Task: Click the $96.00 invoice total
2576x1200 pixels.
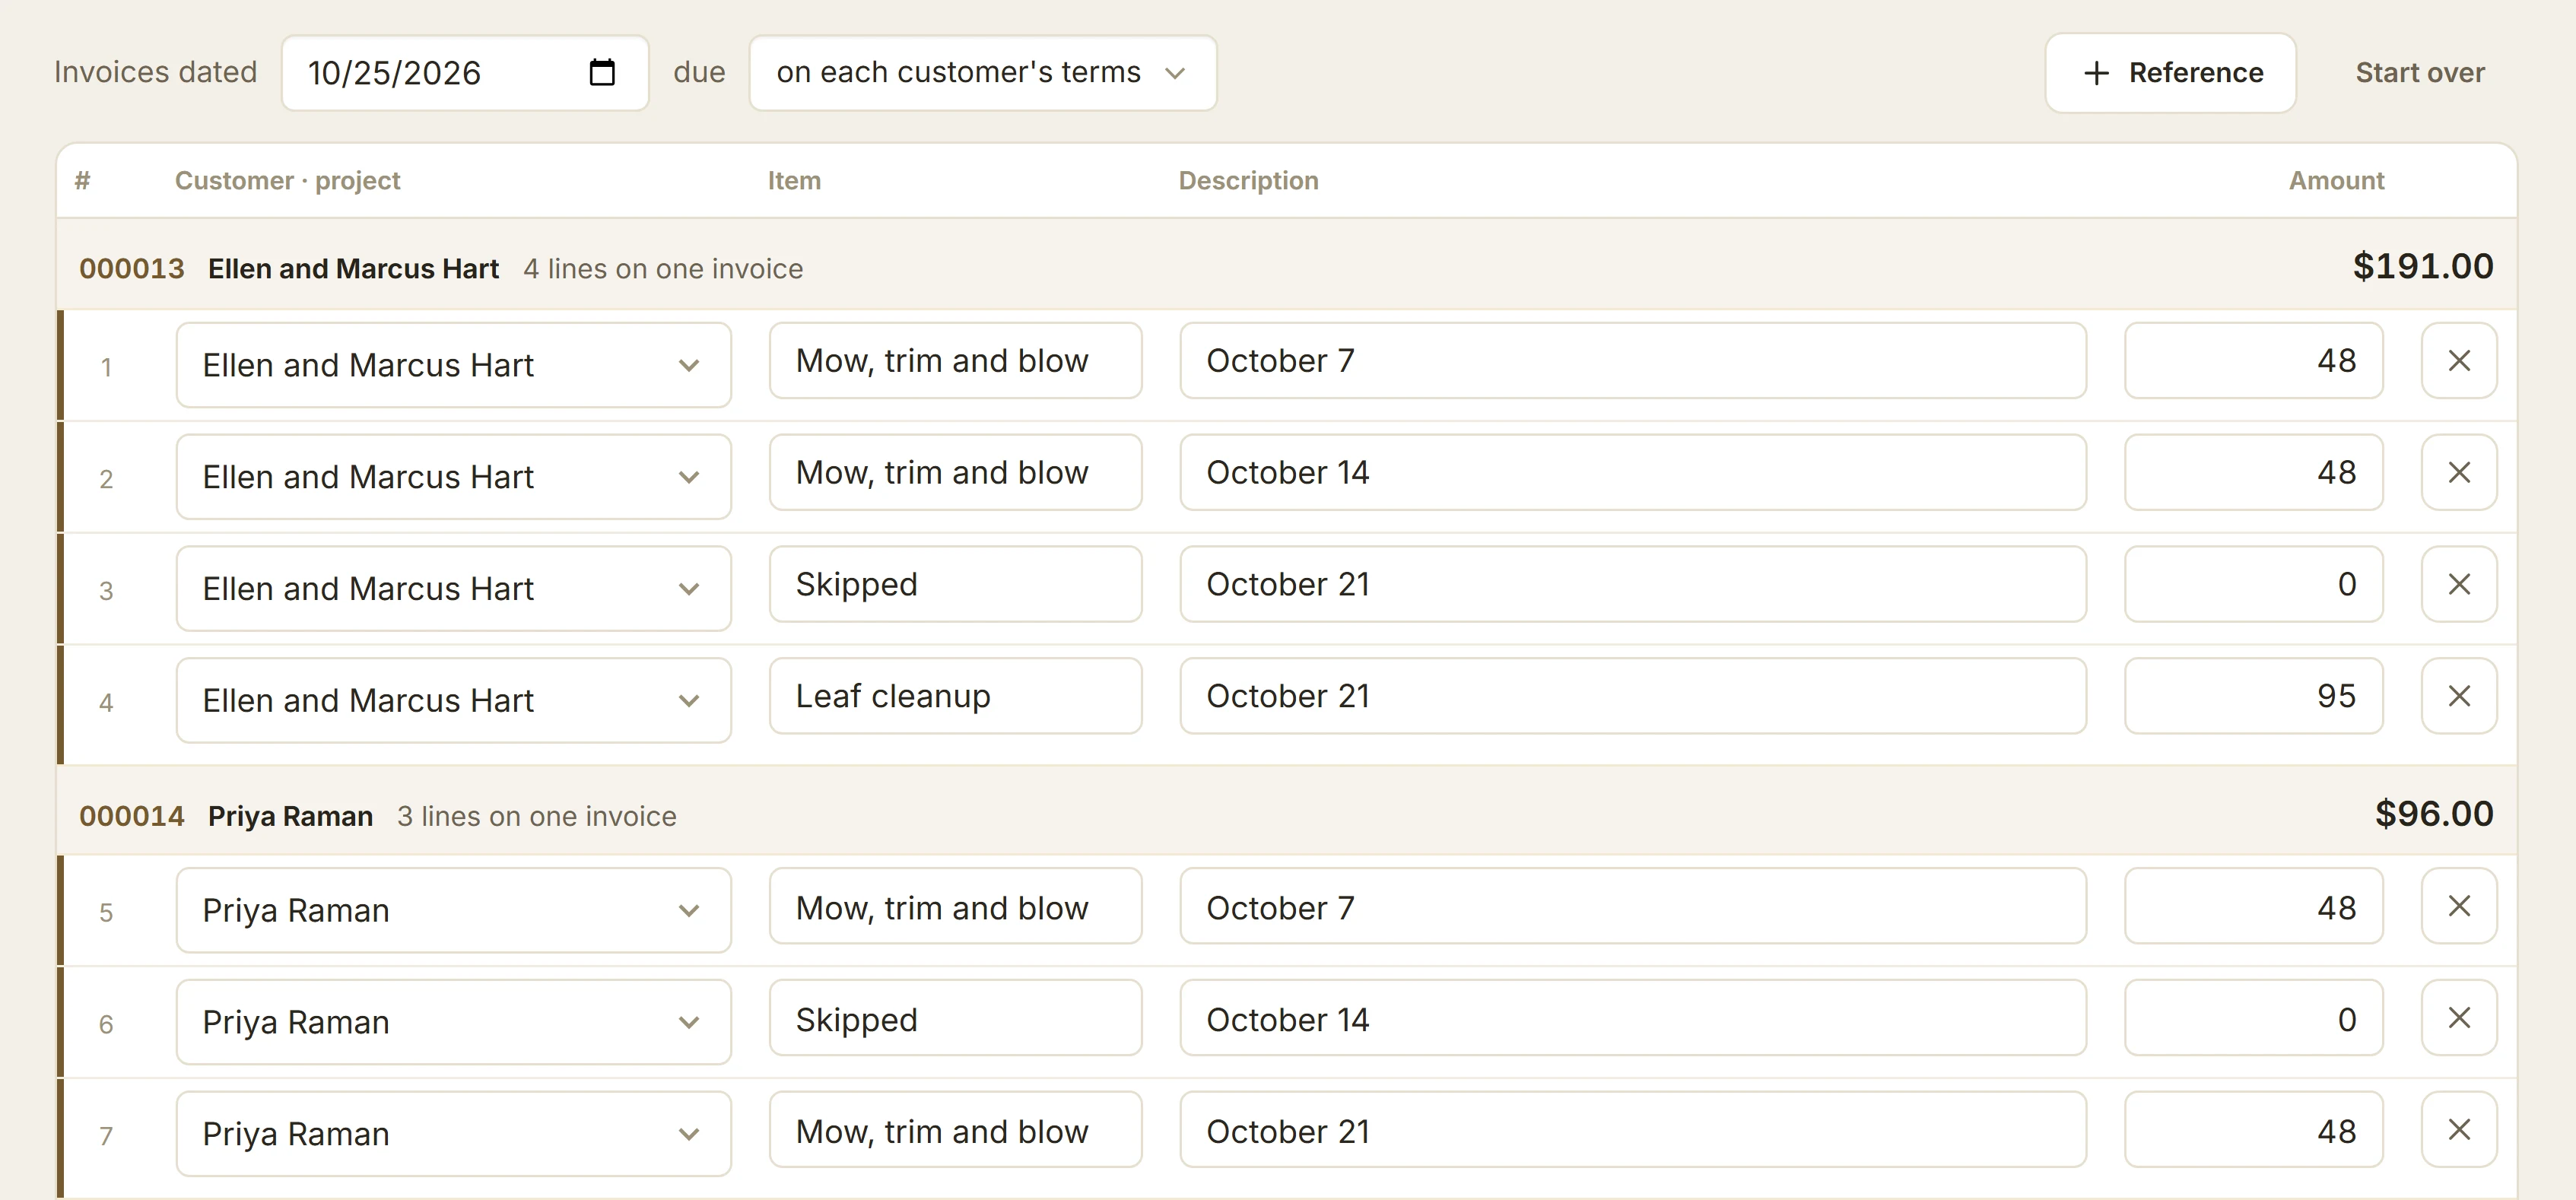Action: coord(2434,813)
